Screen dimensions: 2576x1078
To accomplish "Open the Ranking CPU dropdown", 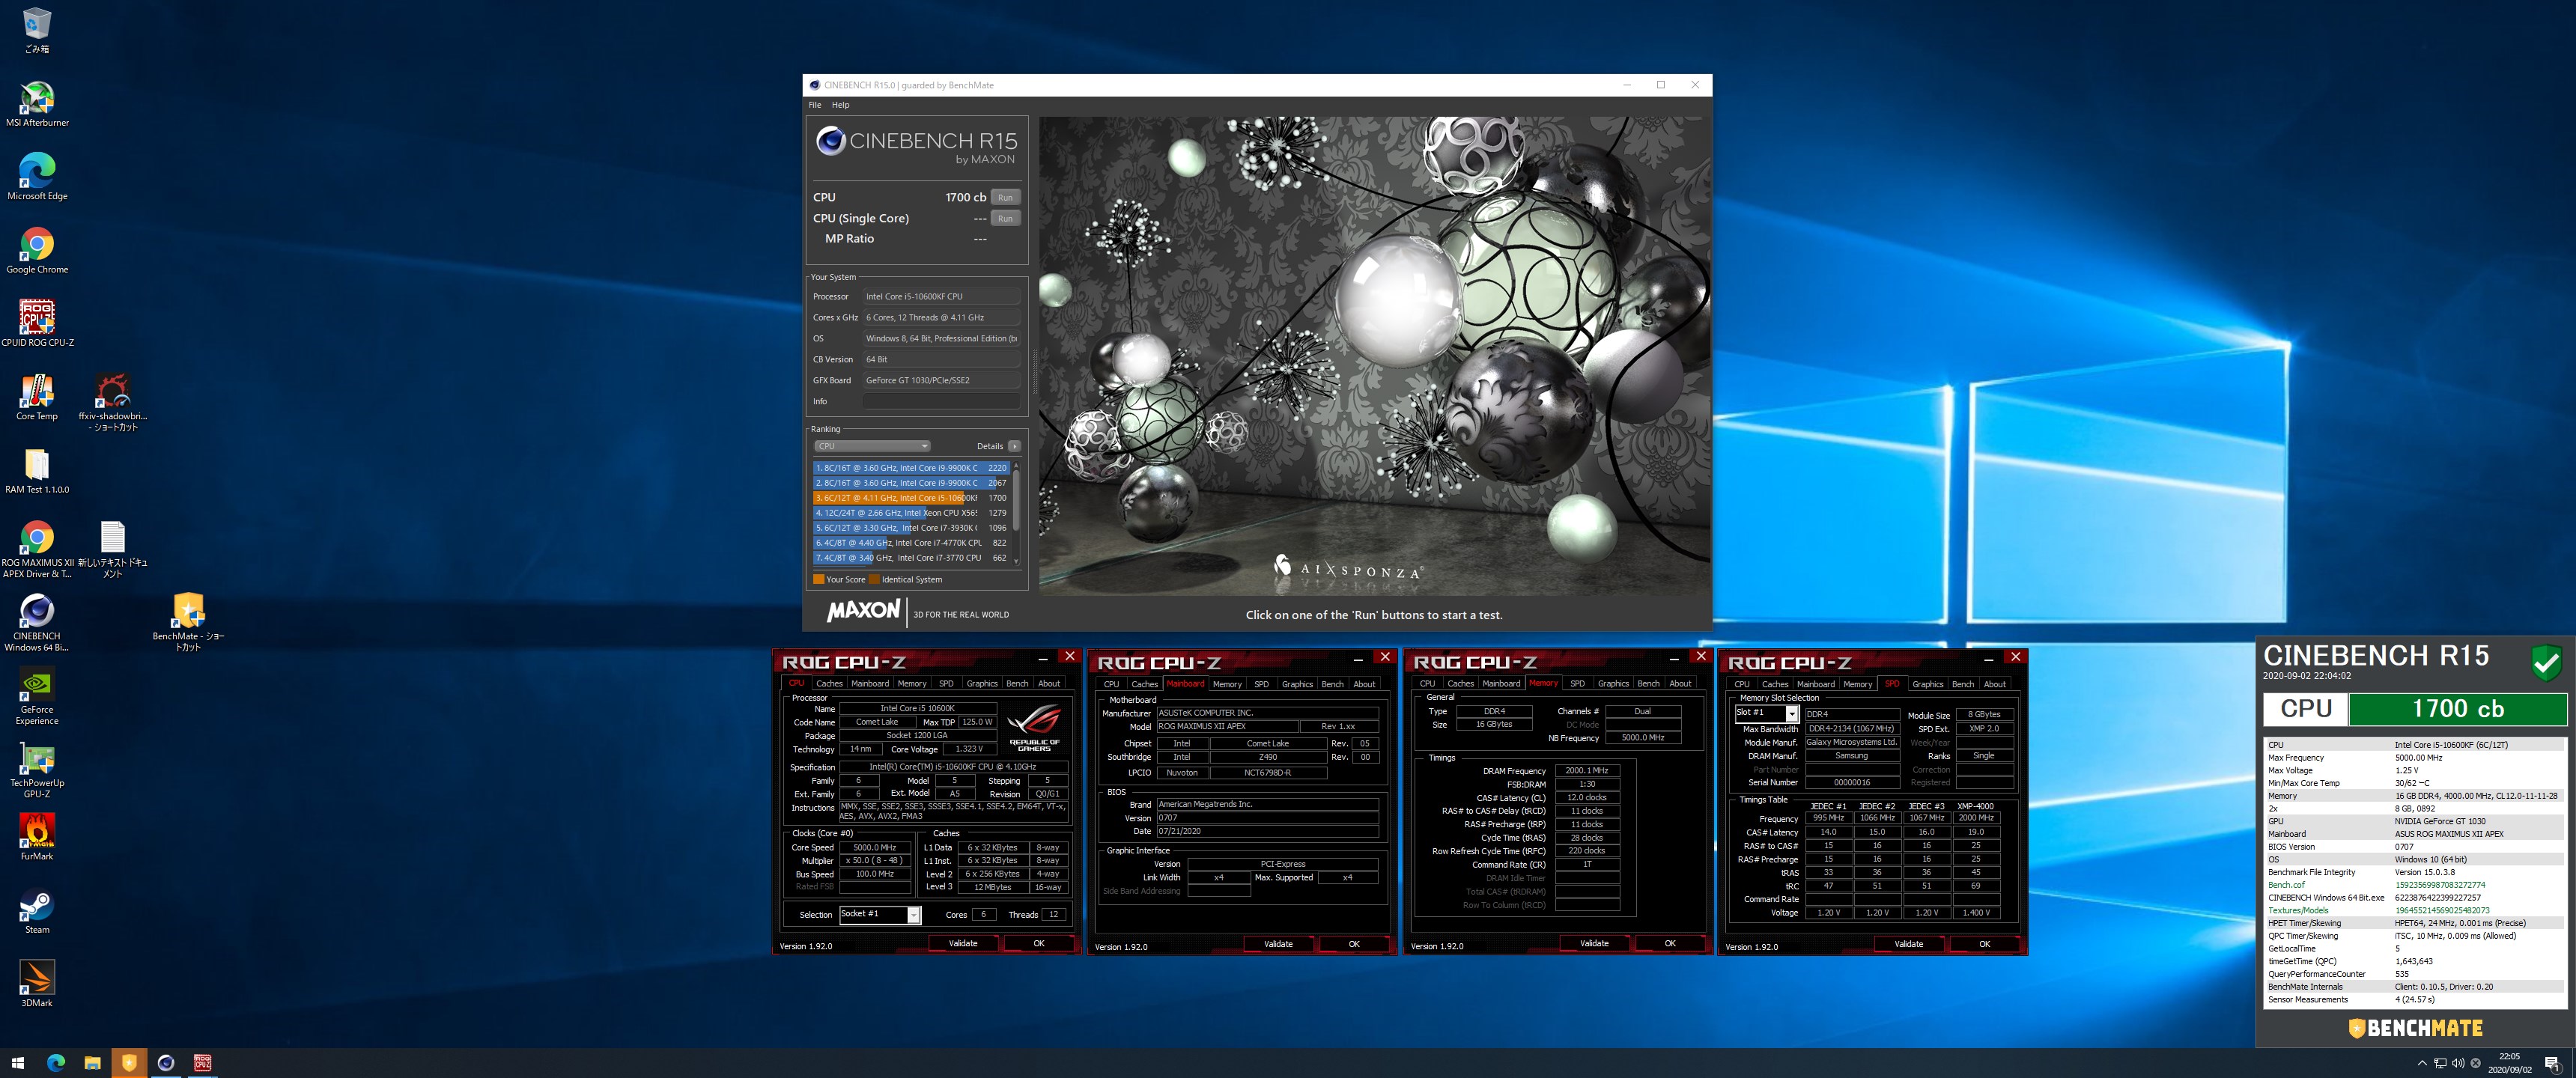I will (x=872, y=446).
